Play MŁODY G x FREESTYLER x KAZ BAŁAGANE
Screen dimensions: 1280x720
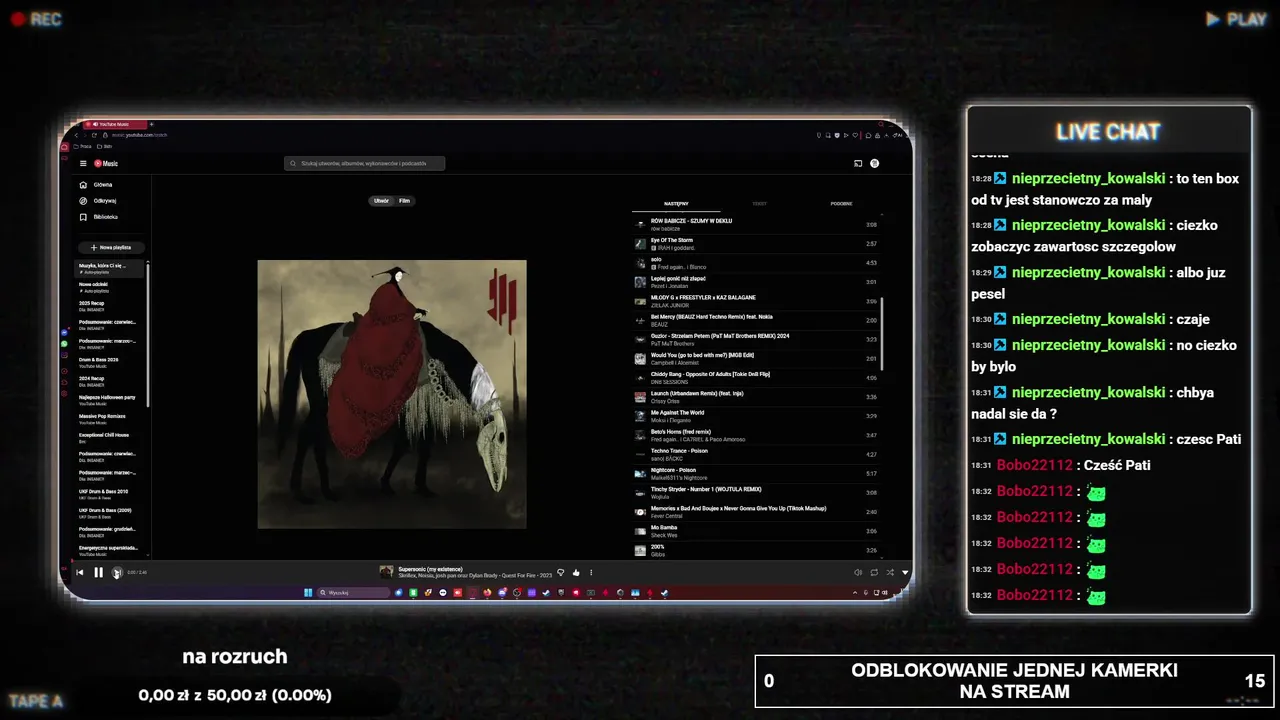point(757,301)
